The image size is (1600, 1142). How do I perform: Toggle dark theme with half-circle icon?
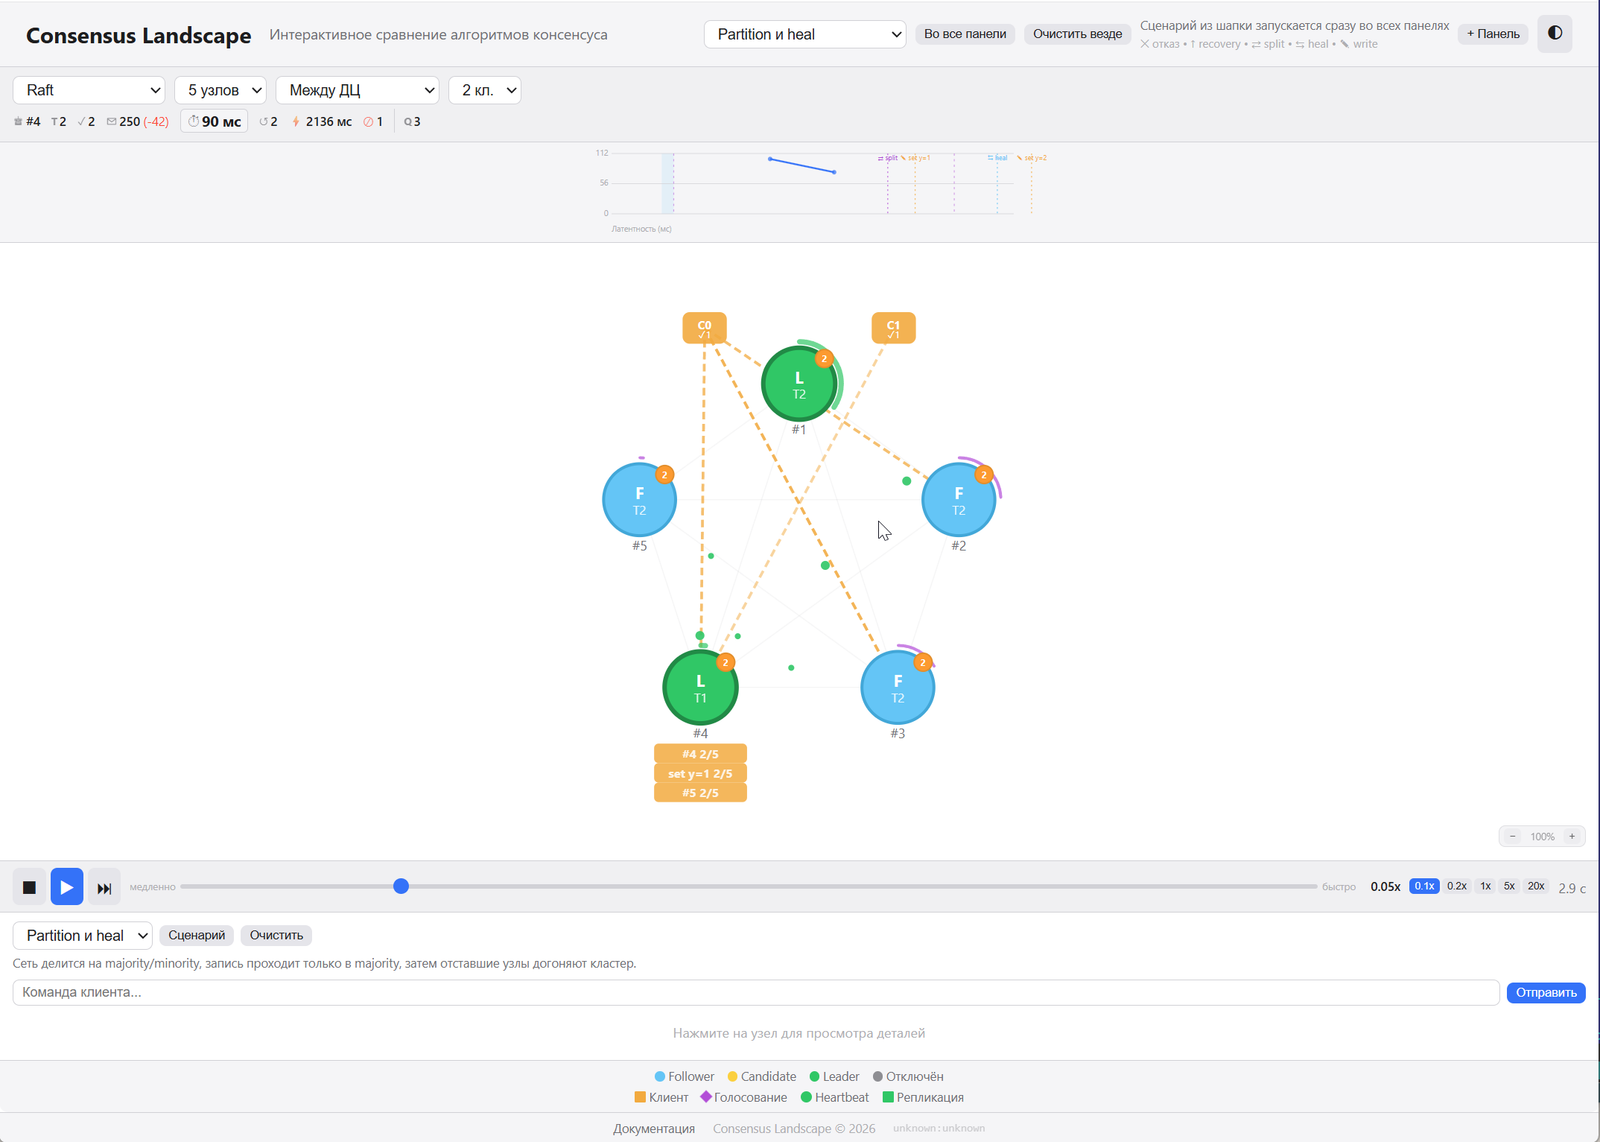pyautogui.click(x=1554, y=34)
